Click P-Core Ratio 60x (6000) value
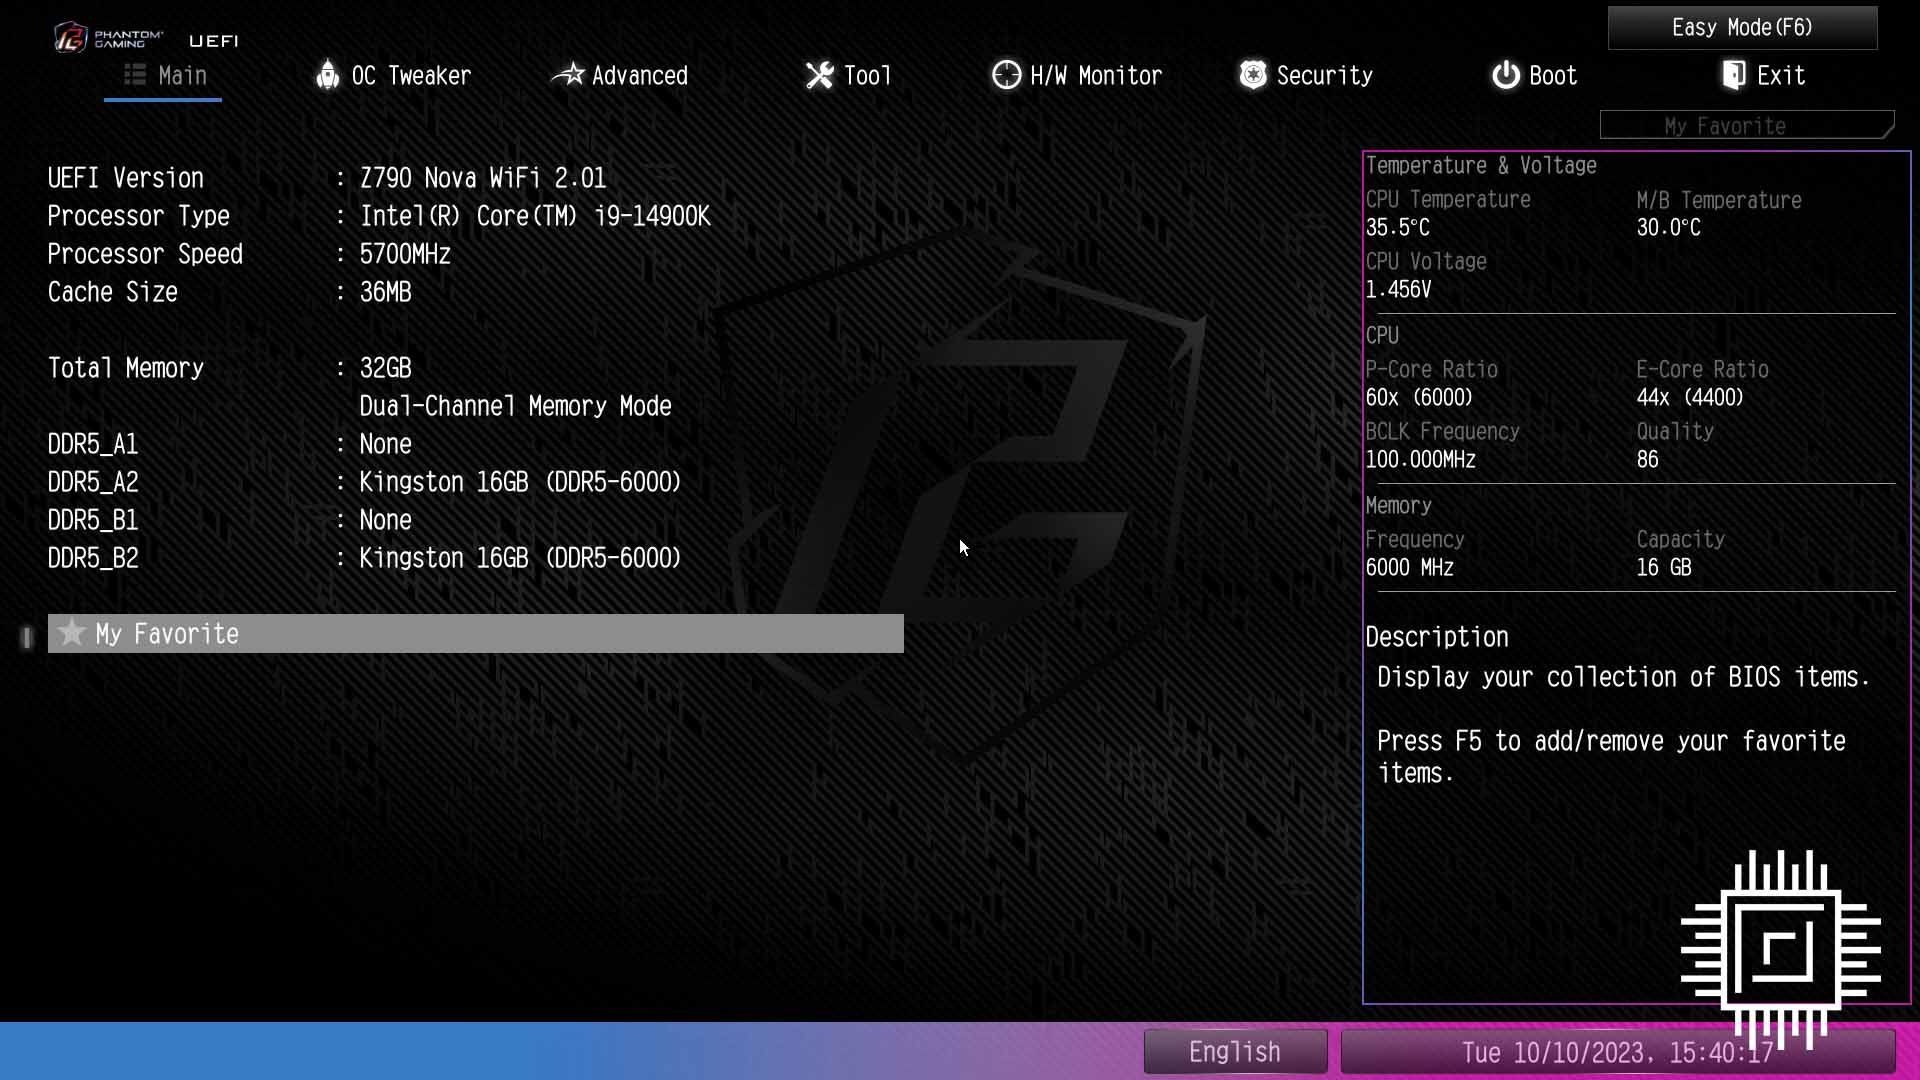This screenshot has width=1920, height=1080. 1419,397
